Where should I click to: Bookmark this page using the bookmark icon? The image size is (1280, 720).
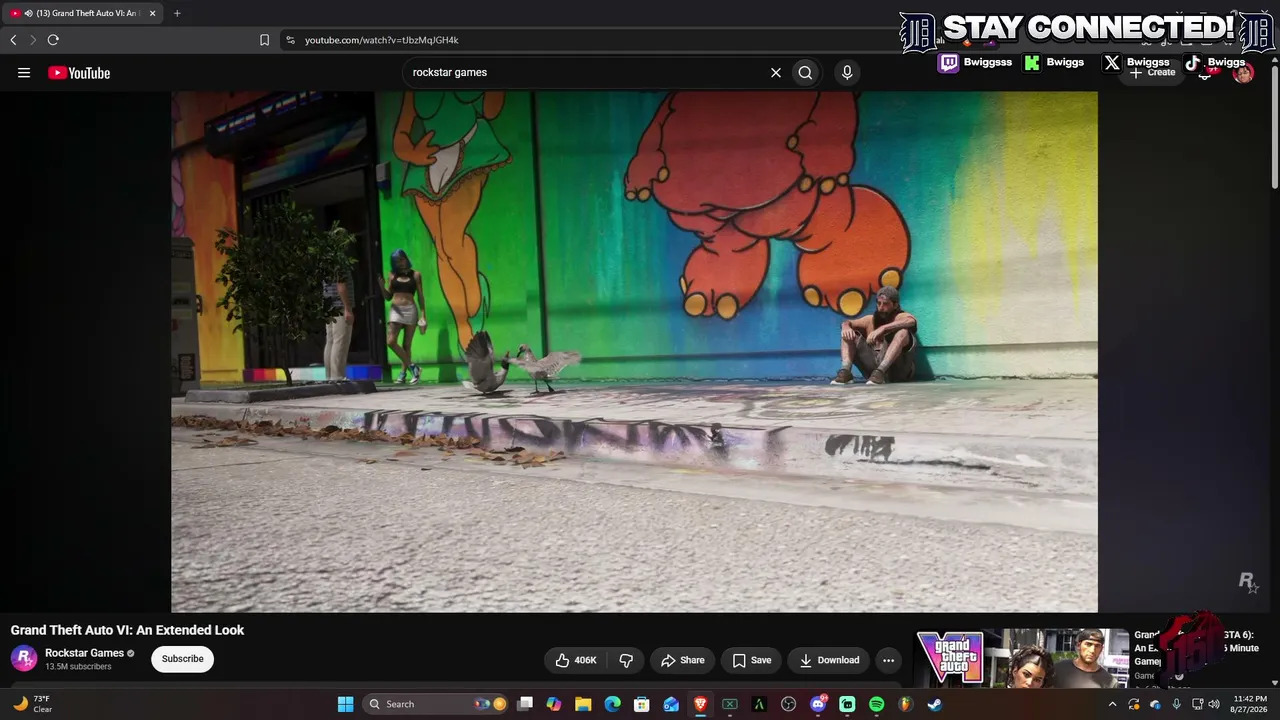pos(264,40)
